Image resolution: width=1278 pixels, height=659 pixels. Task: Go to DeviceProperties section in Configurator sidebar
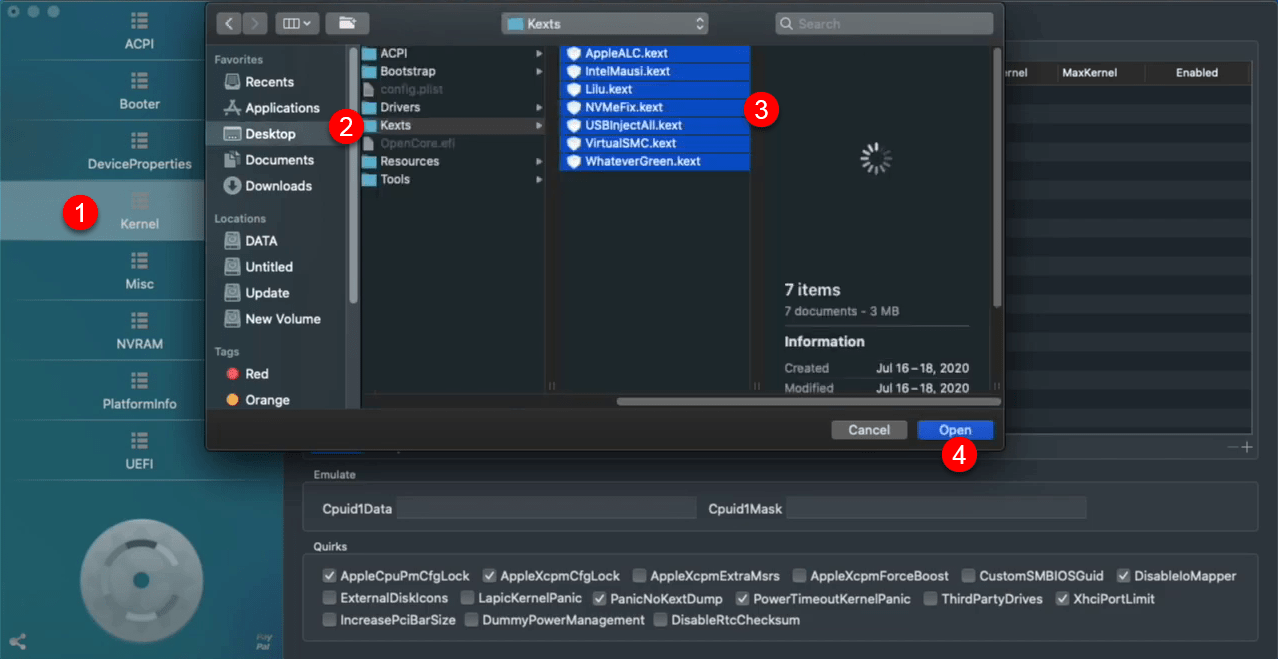pos(139,151)
